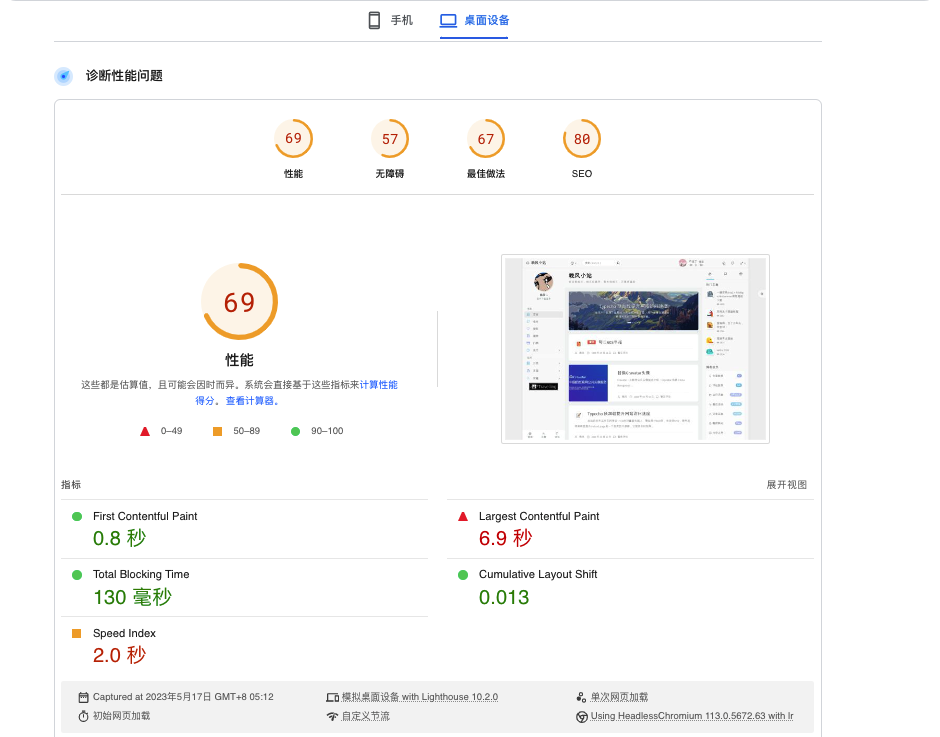Screen dimensions: 940x737
Task: Open the 无障碍 score gauge showing 57
Action: click(x=390, y=149)
